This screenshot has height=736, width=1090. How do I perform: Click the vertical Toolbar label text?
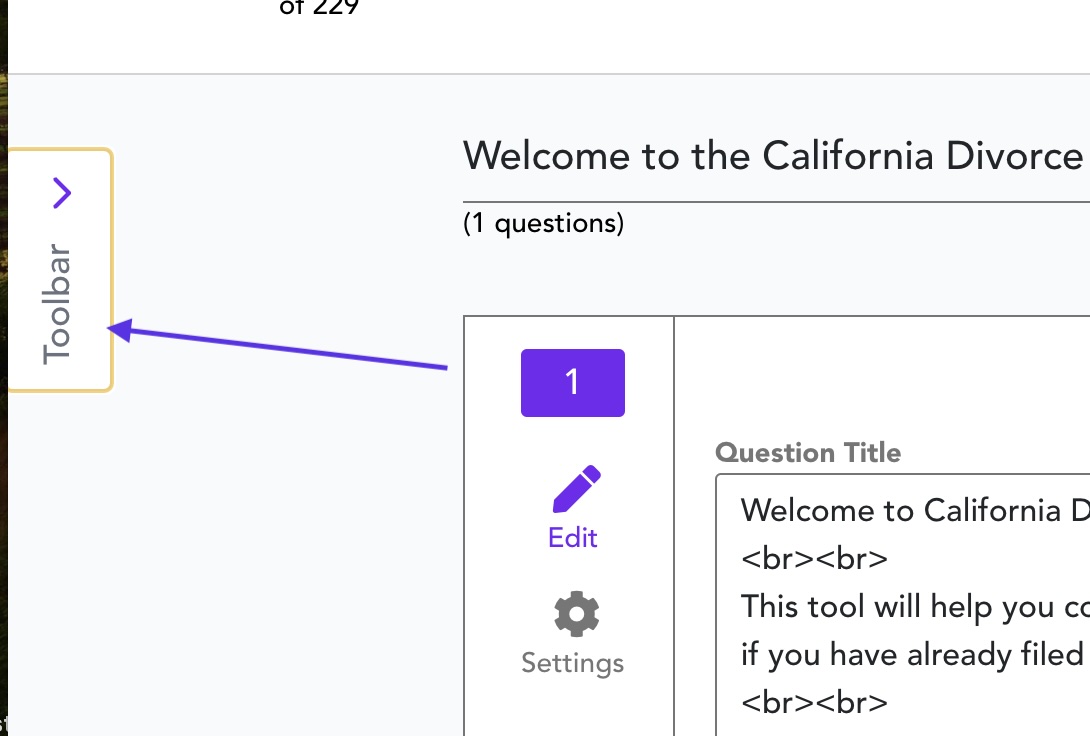[x=56, y=304]
